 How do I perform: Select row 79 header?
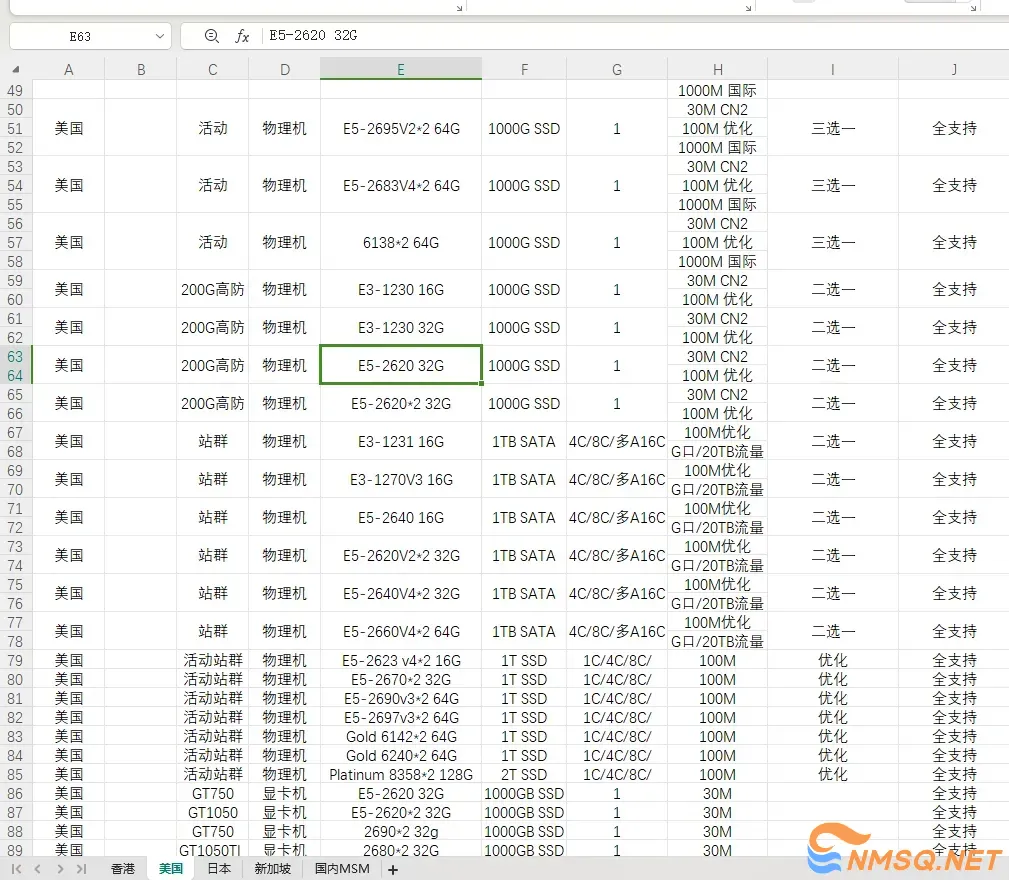coord(15,661)
